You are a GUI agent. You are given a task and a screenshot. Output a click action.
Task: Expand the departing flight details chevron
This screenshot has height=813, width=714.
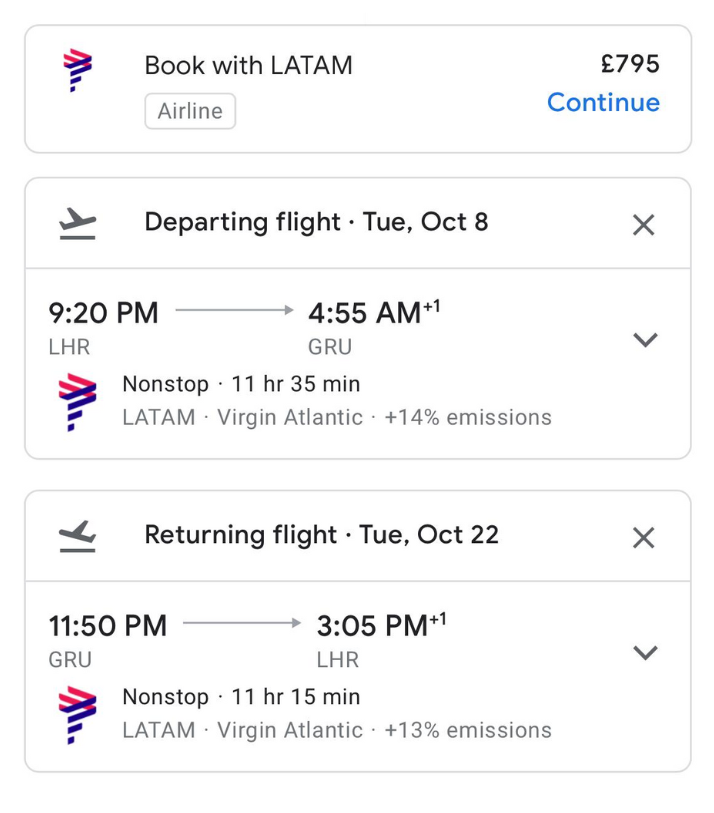646,340
